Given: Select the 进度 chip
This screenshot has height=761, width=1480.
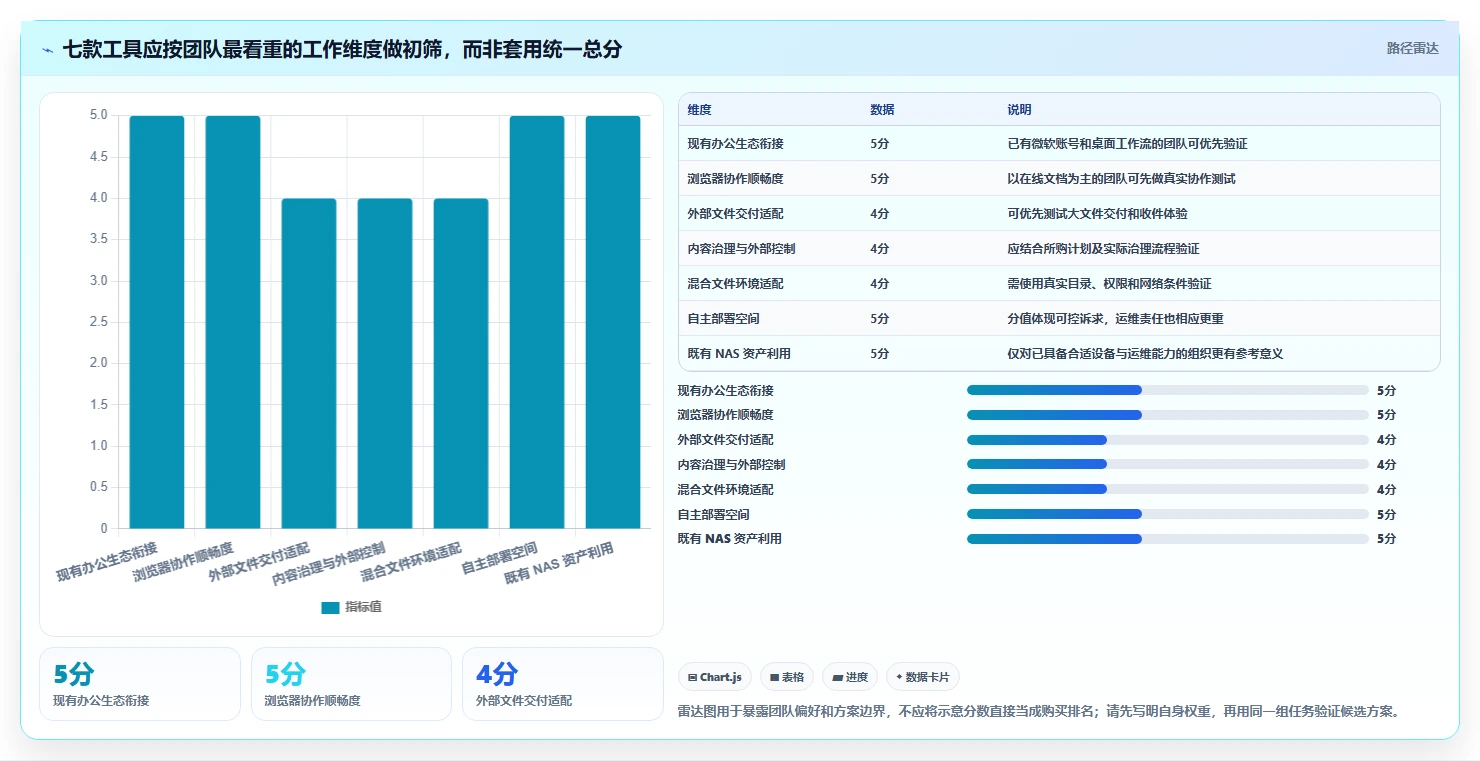Looking at the screenshot, I should click(850, 677).
